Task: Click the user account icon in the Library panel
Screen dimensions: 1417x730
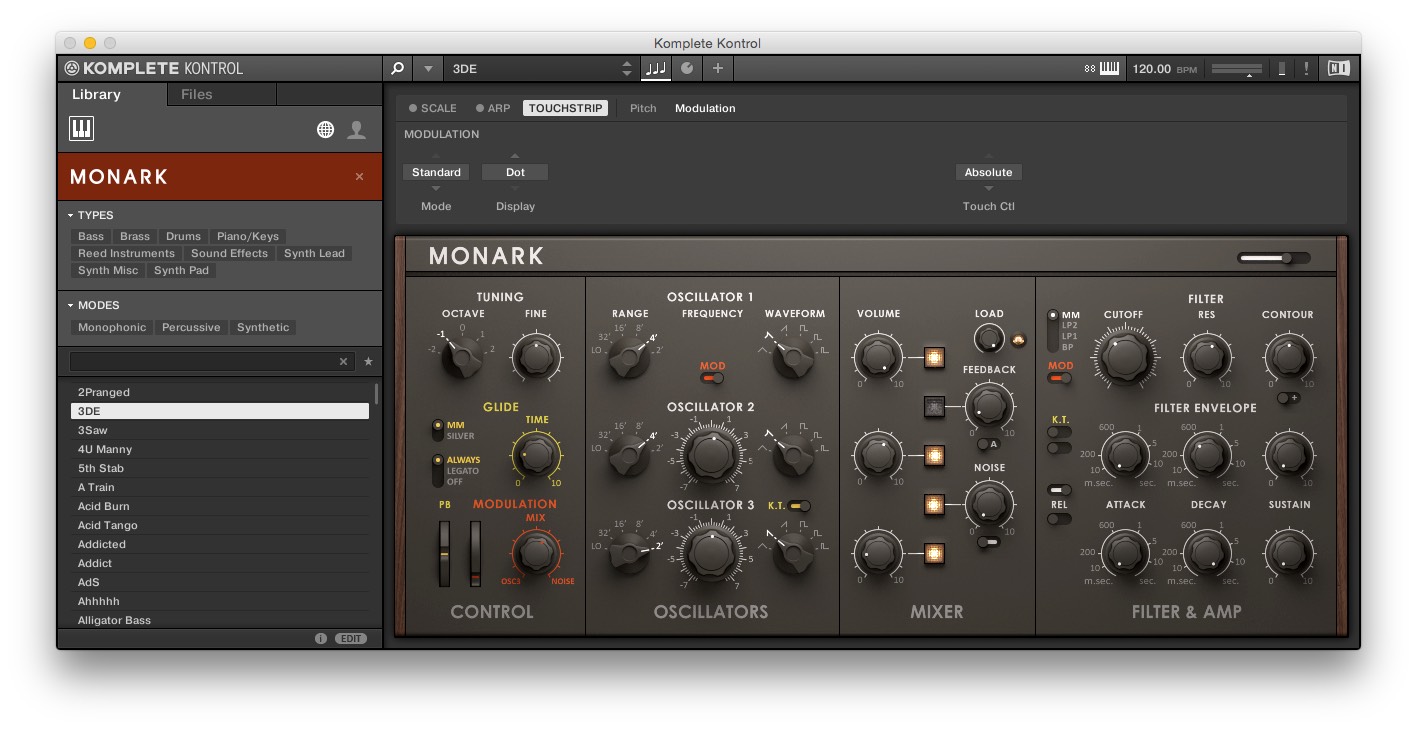Action: click(358, 129)
